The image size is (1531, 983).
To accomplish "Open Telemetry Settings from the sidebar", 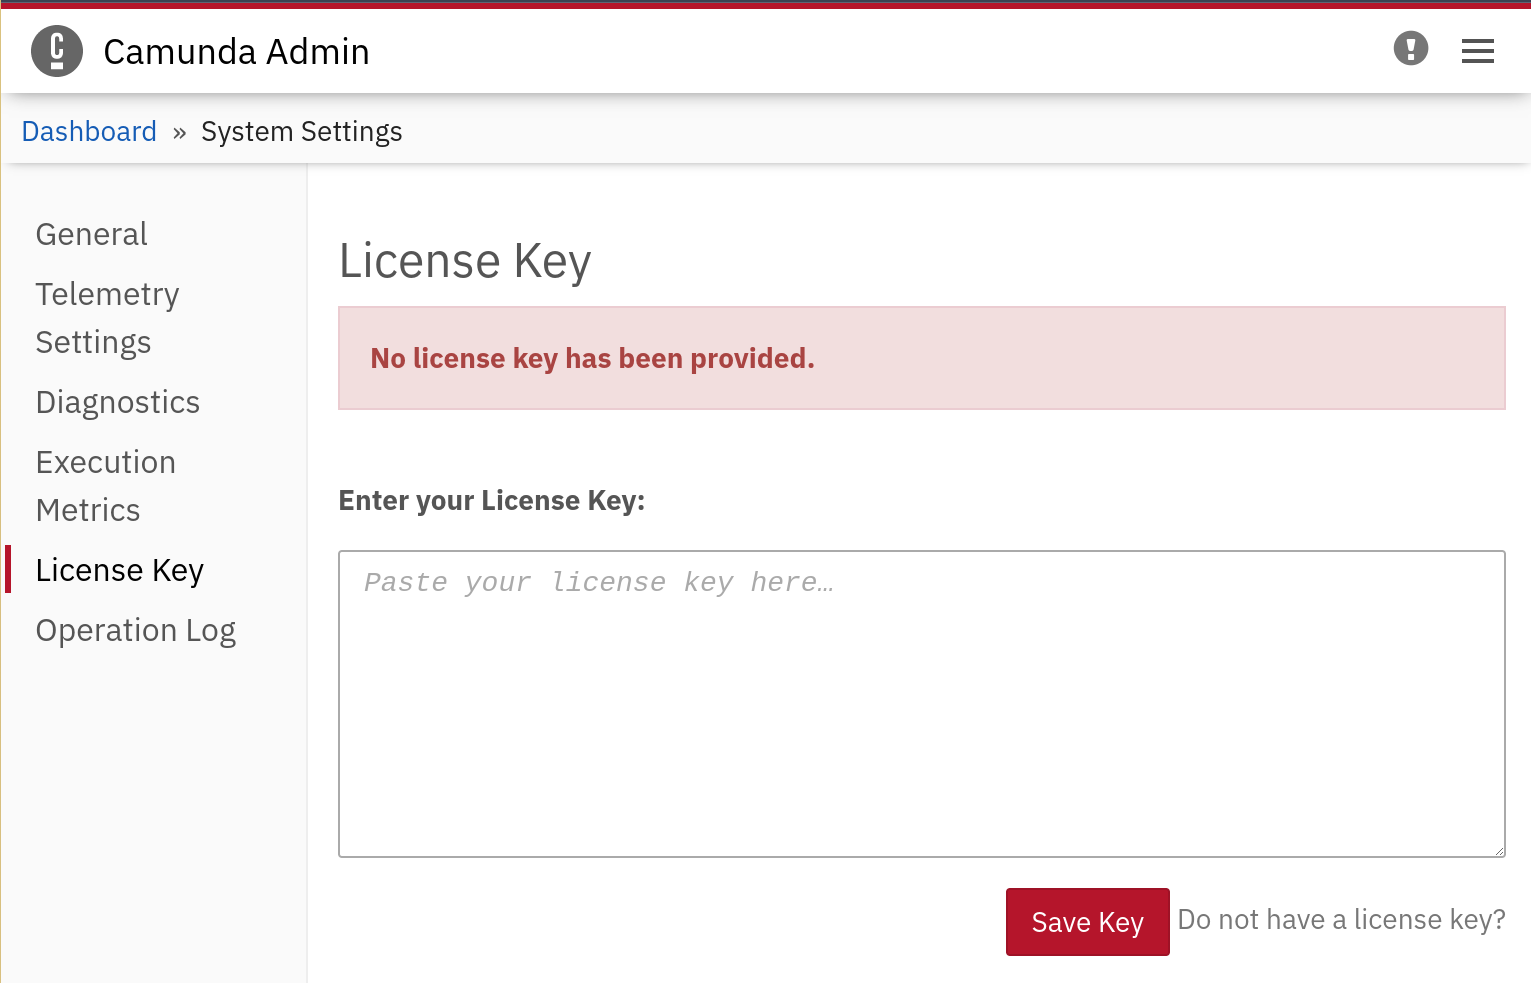I will [107, 317].
